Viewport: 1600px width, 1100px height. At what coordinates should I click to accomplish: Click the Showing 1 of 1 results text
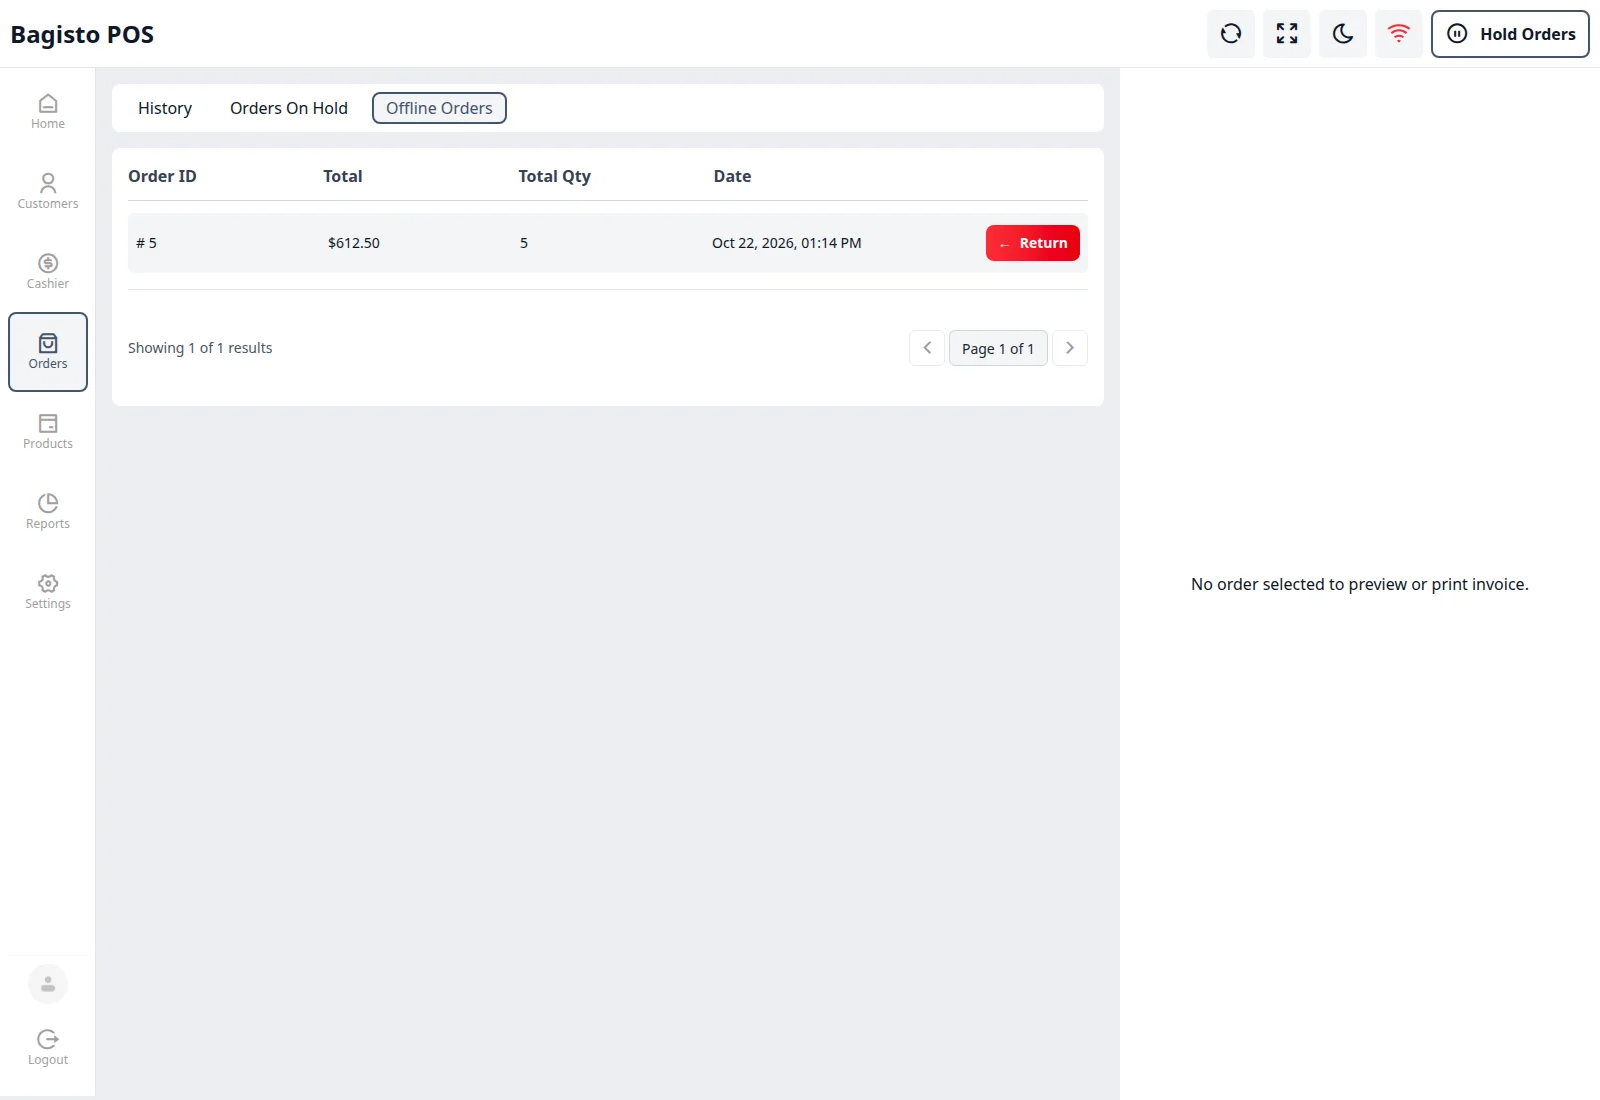pos(200,348)
